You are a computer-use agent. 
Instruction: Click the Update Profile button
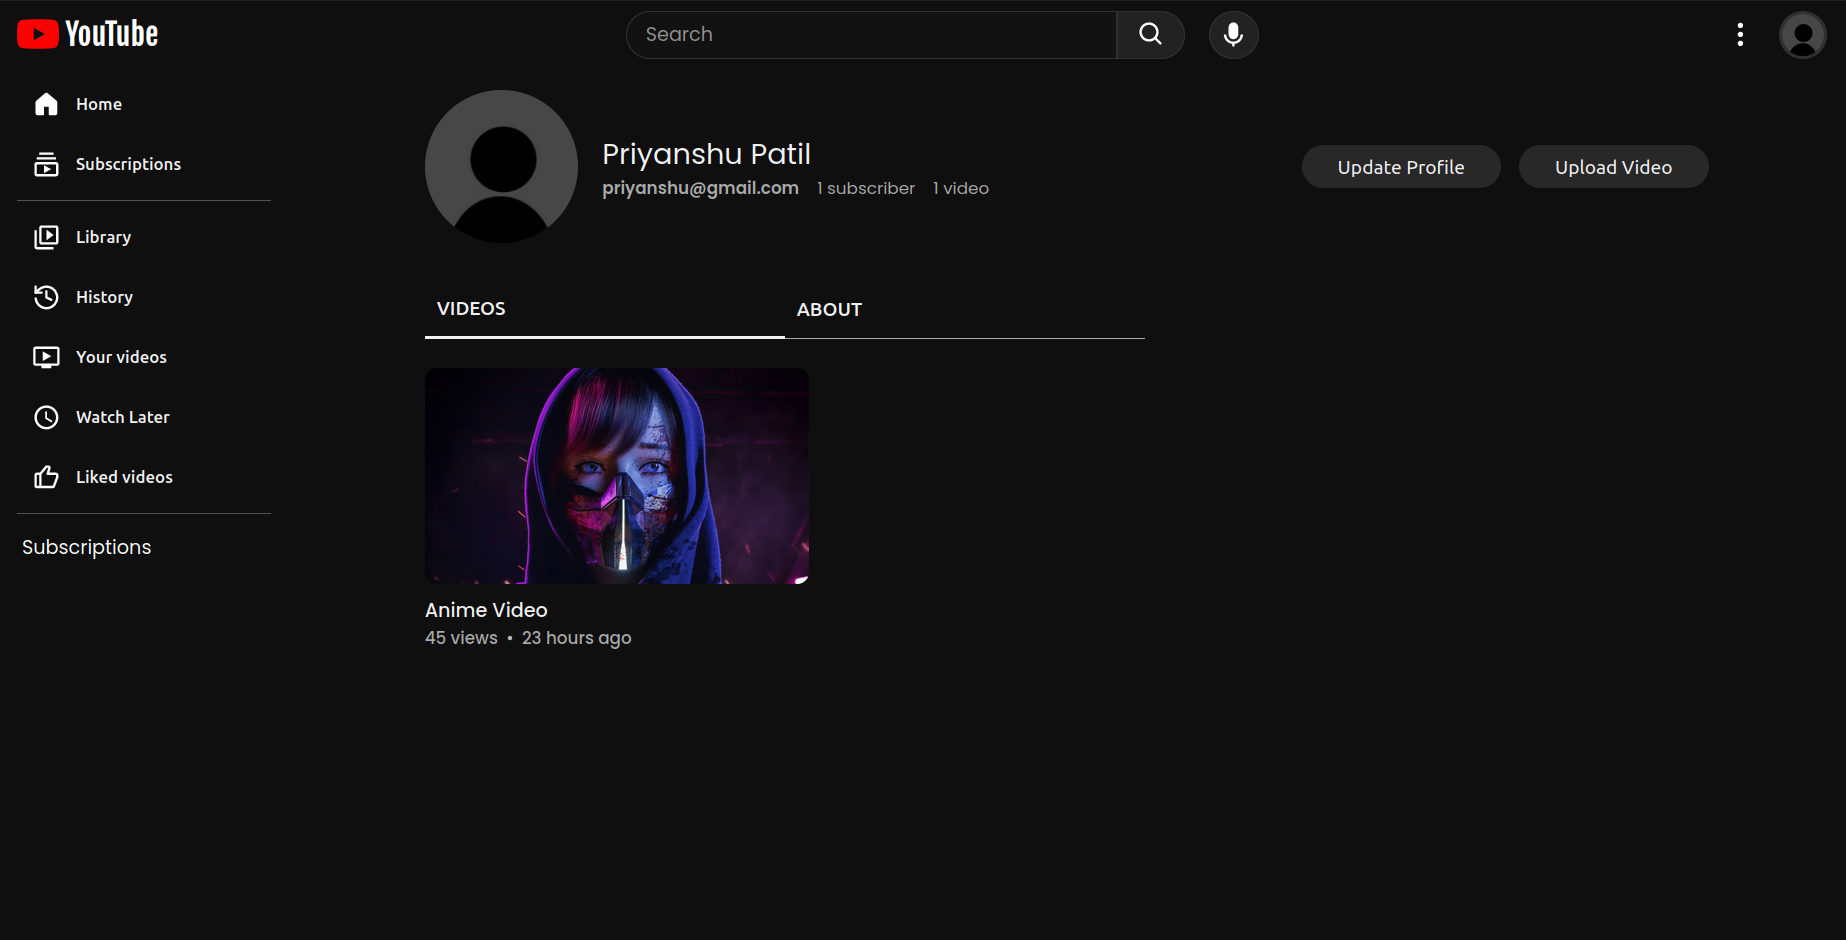1400,166
